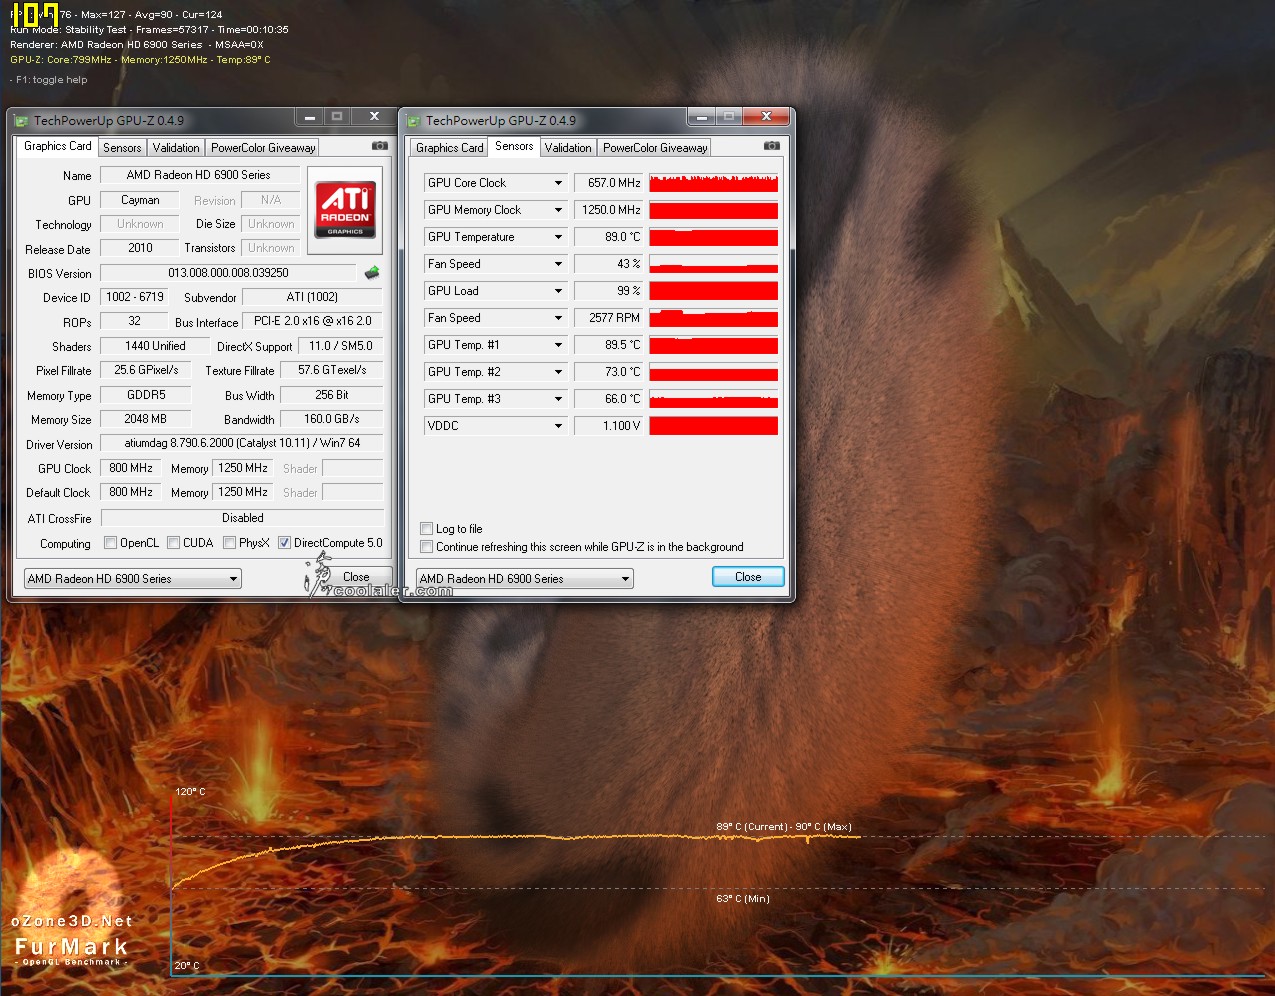1275x996 pixels.
Task: Click the Pixel Fillrate value 25.6 GPixel/s
Action: [146, 370]
